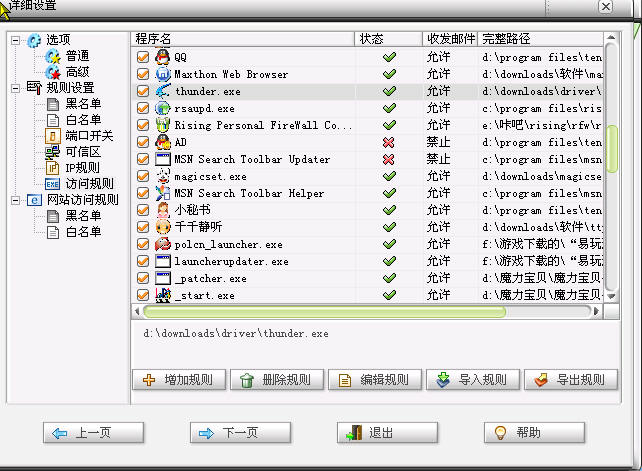Click the 删除规则 button

click(277, 380)
